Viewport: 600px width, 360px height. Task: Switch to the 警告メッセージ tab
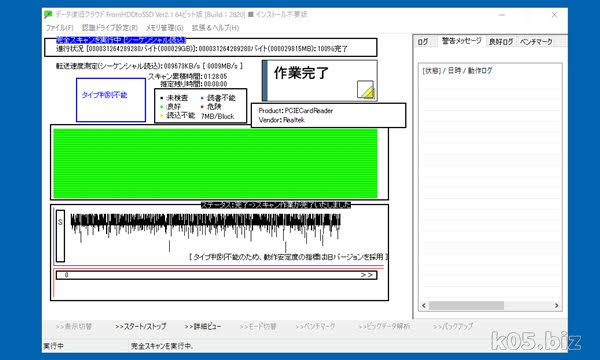pyautogui.click(x=461, y=41)
